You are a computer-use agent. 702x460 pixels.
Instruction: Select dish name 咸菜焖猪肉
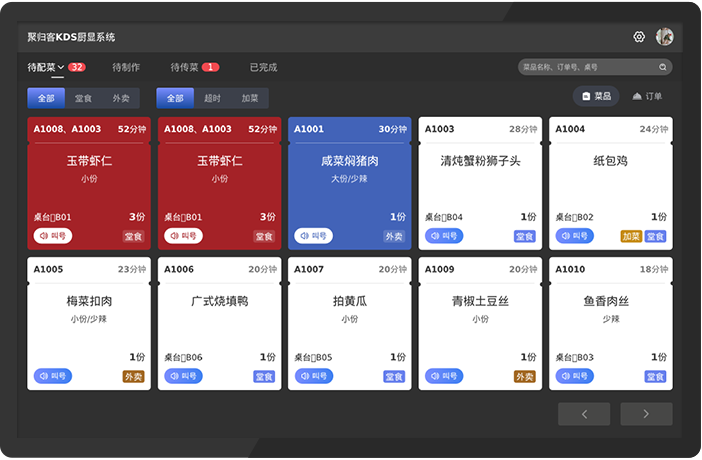(350, 161)
